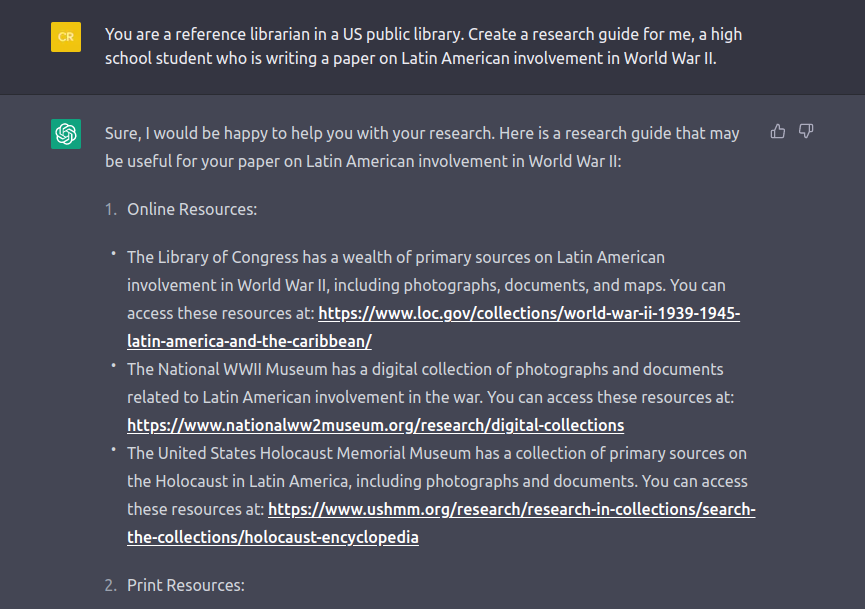
Task: Open the National WWII Museum digital collections link
Action: click(x=375, y=425)
